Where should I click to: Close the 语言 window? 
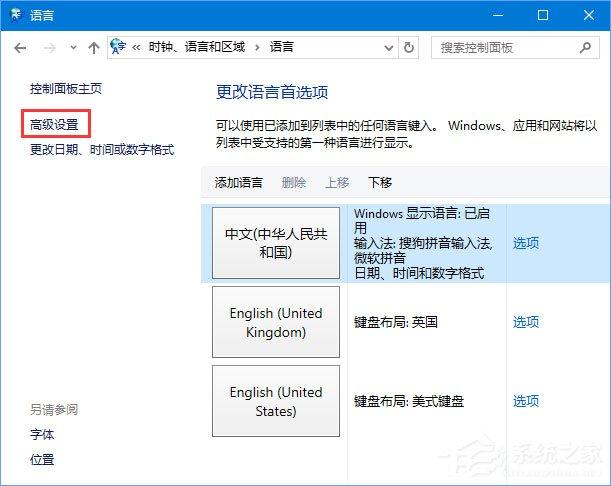tap(588, 15)
